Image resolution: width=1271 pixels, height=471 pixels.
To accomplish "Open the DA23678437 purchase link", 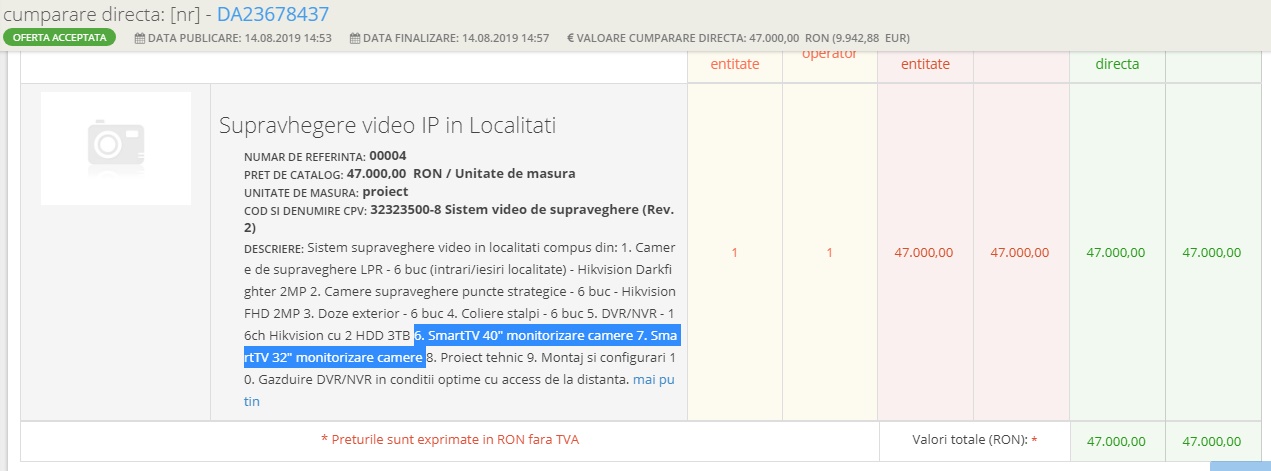I will 272,14.
